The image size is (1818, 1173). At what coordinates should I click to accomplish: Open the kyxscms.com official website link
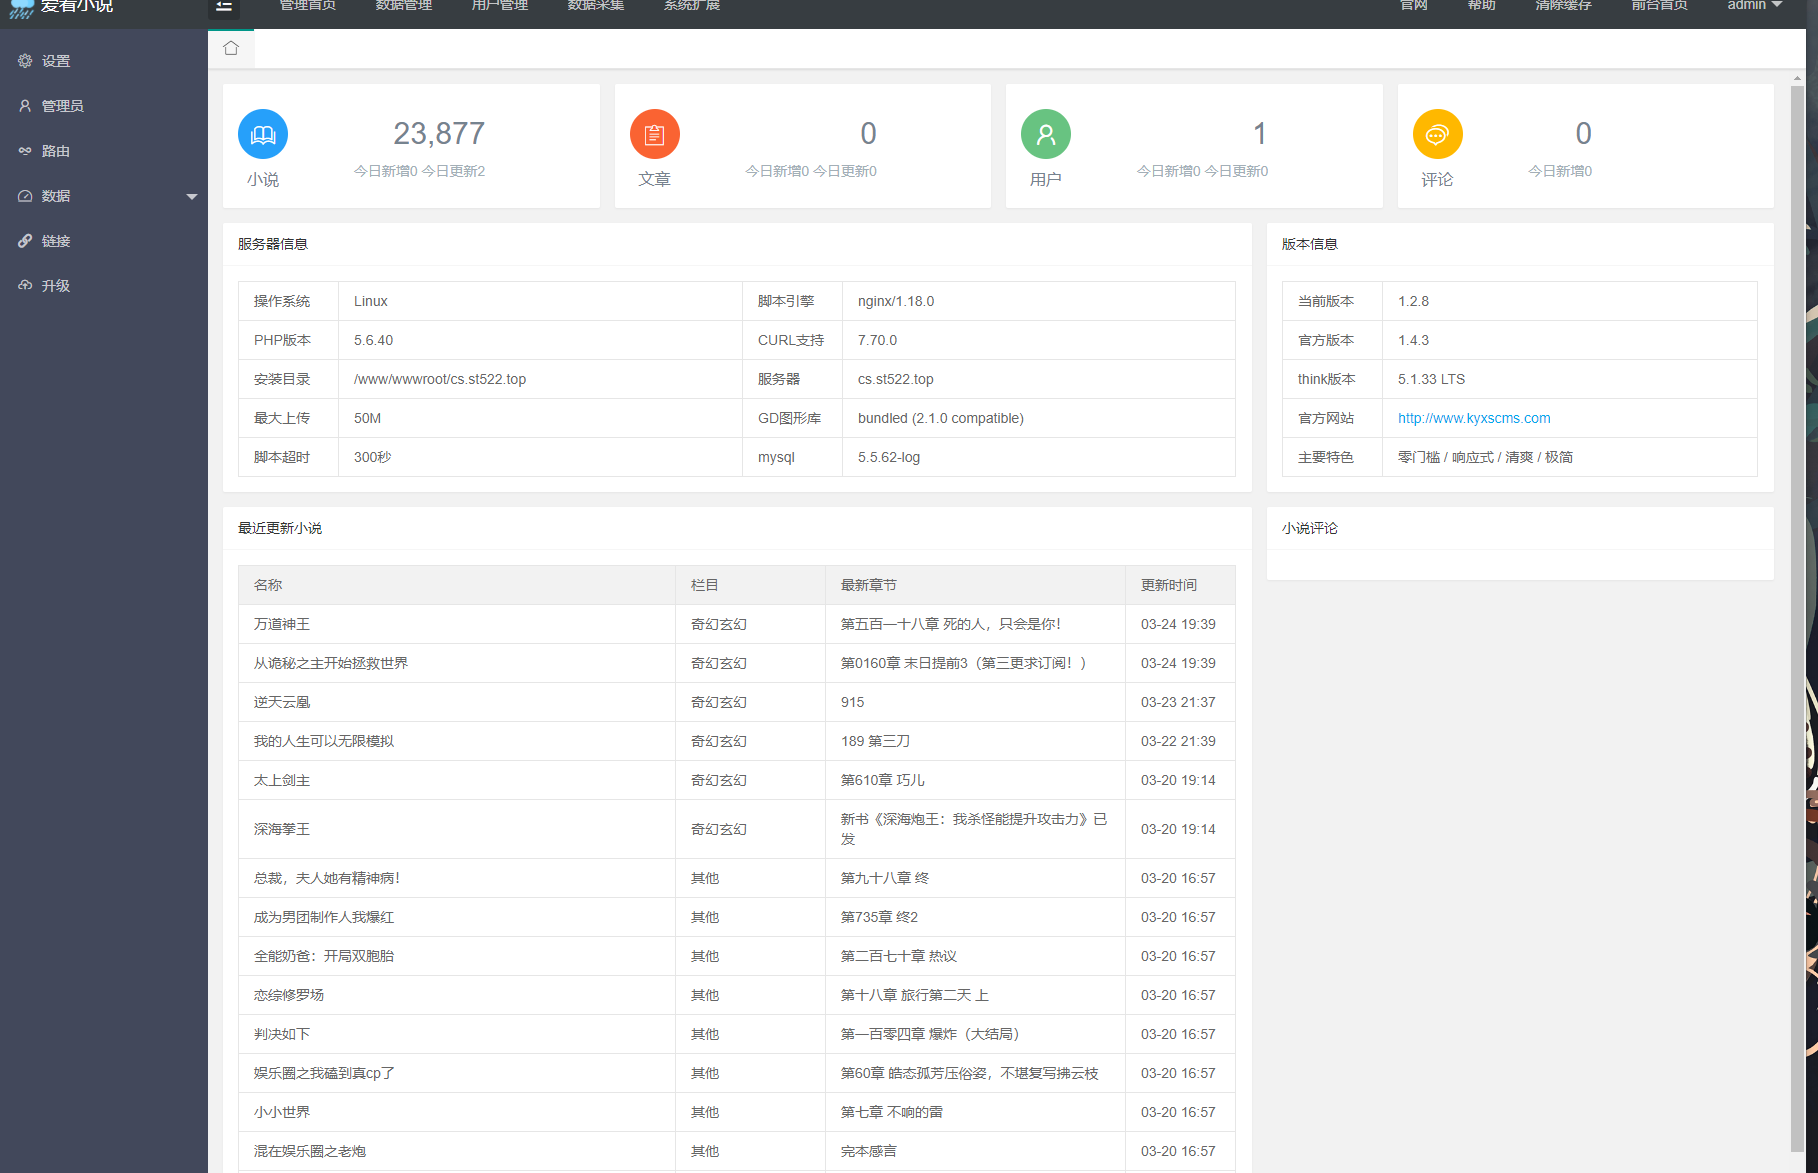pyautogui.click(x=1474, y=418)
